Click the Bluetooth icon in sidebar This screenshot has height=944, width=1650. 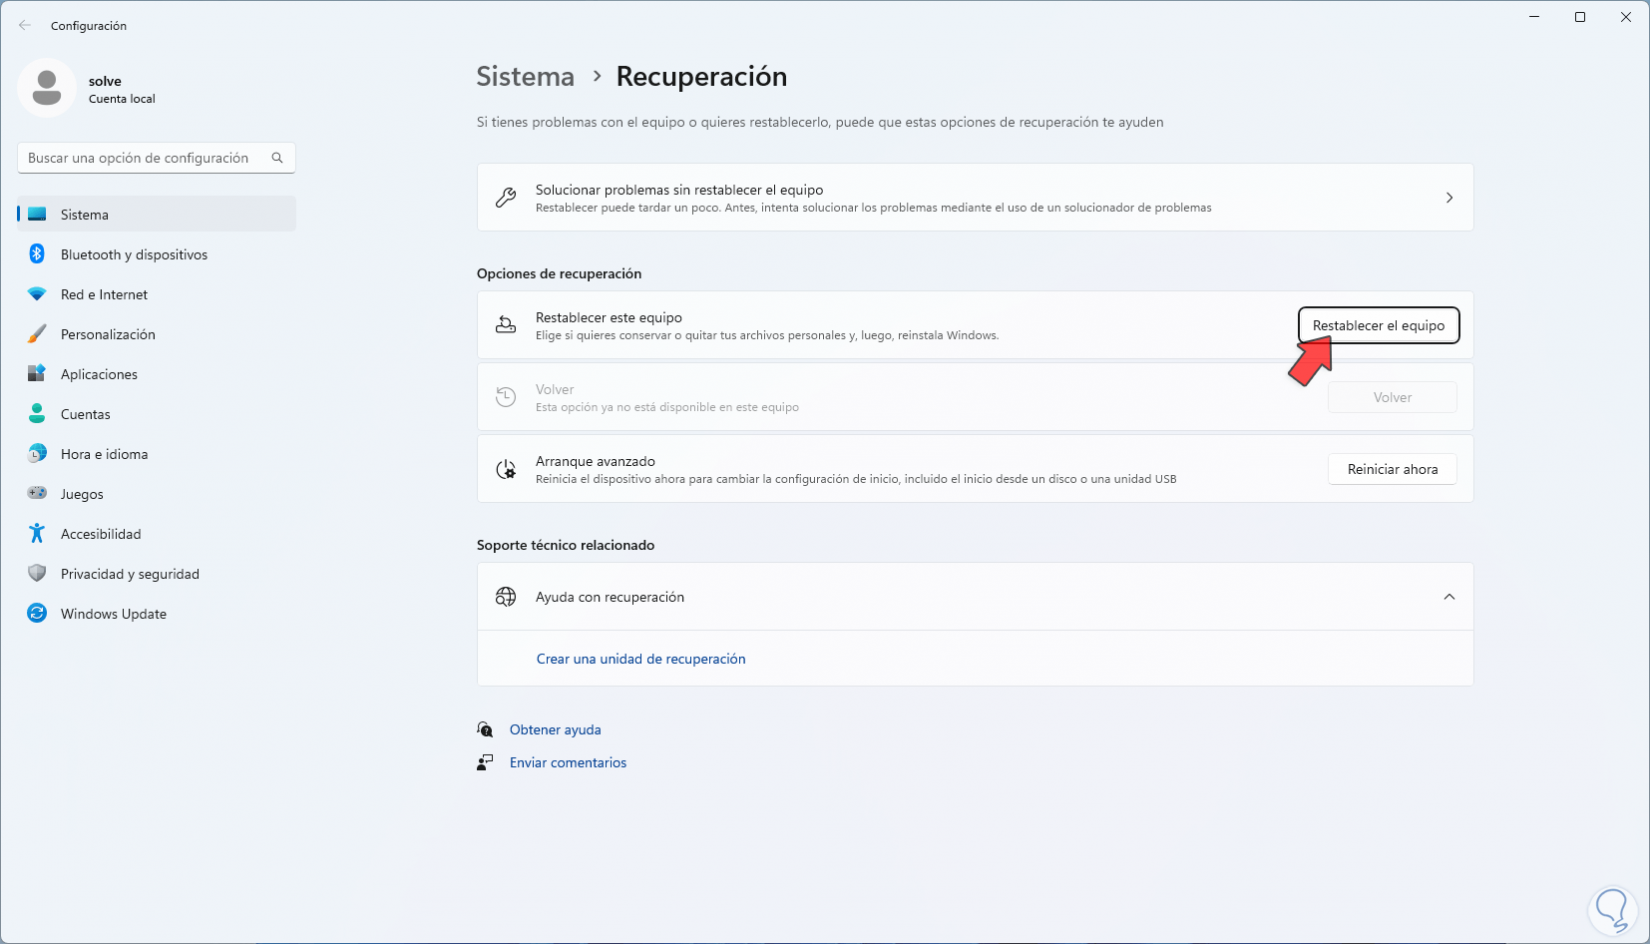[x=37, y=254]
